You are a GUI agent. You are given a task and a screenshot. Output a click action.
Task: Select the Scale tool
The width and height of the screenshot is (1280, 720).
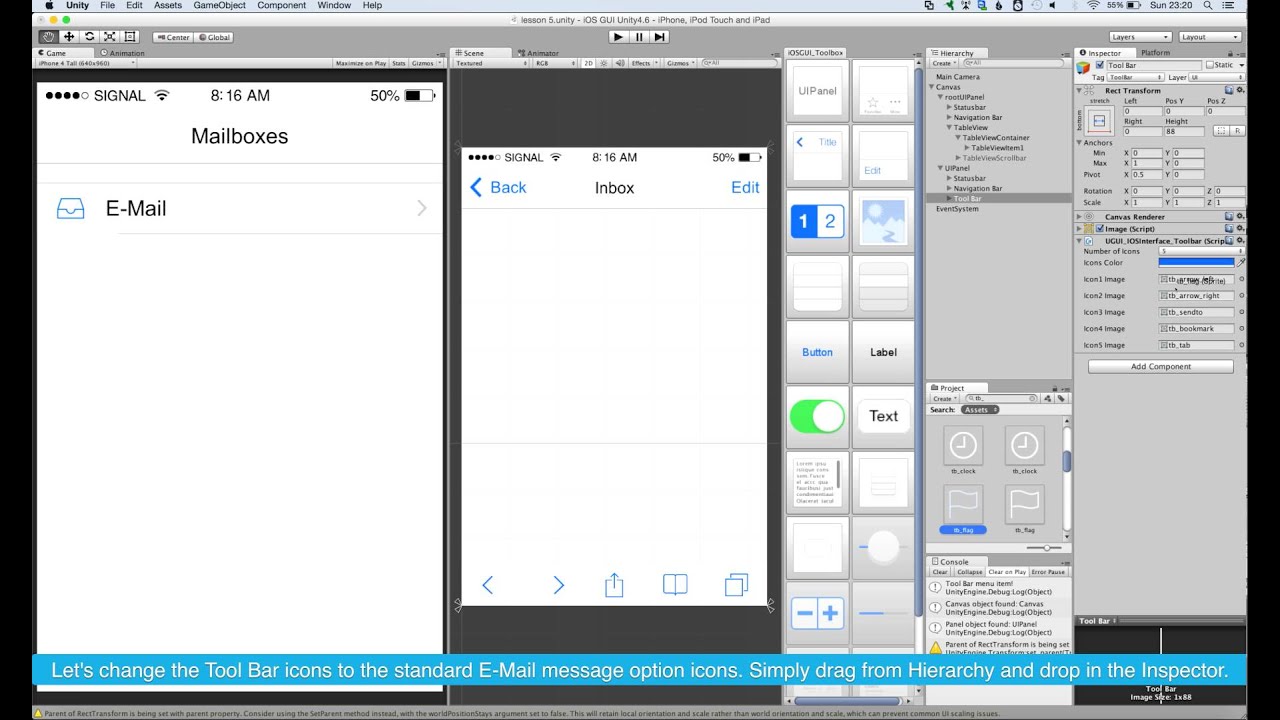[110, 37]
